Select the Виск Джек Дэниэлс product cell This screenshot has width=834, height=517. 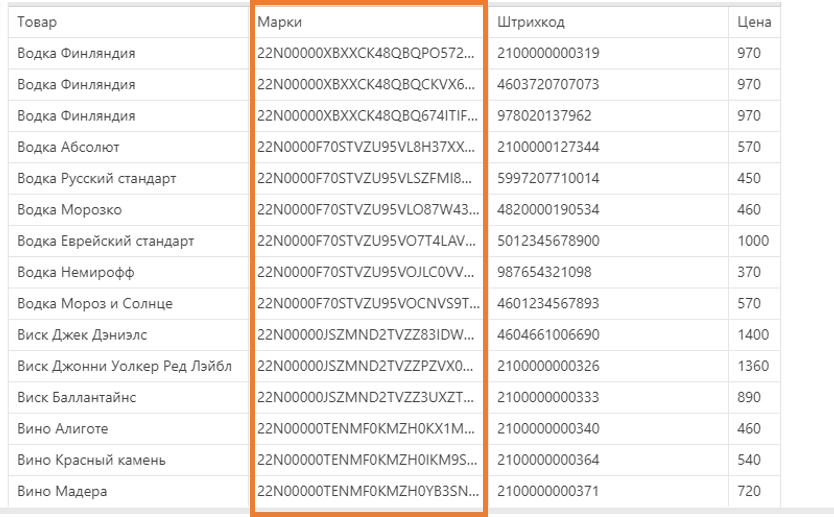point(128,335)
